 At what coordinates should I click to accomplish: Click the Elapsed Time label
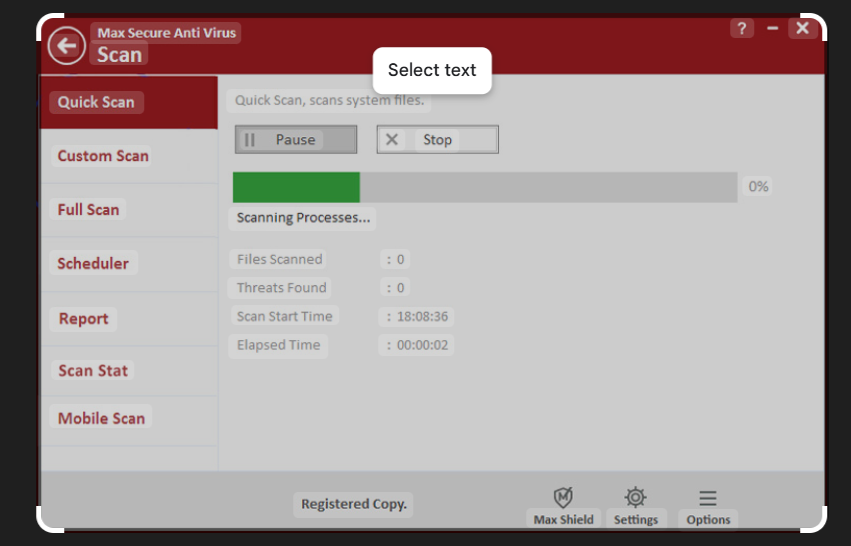(x=278, y=345)
